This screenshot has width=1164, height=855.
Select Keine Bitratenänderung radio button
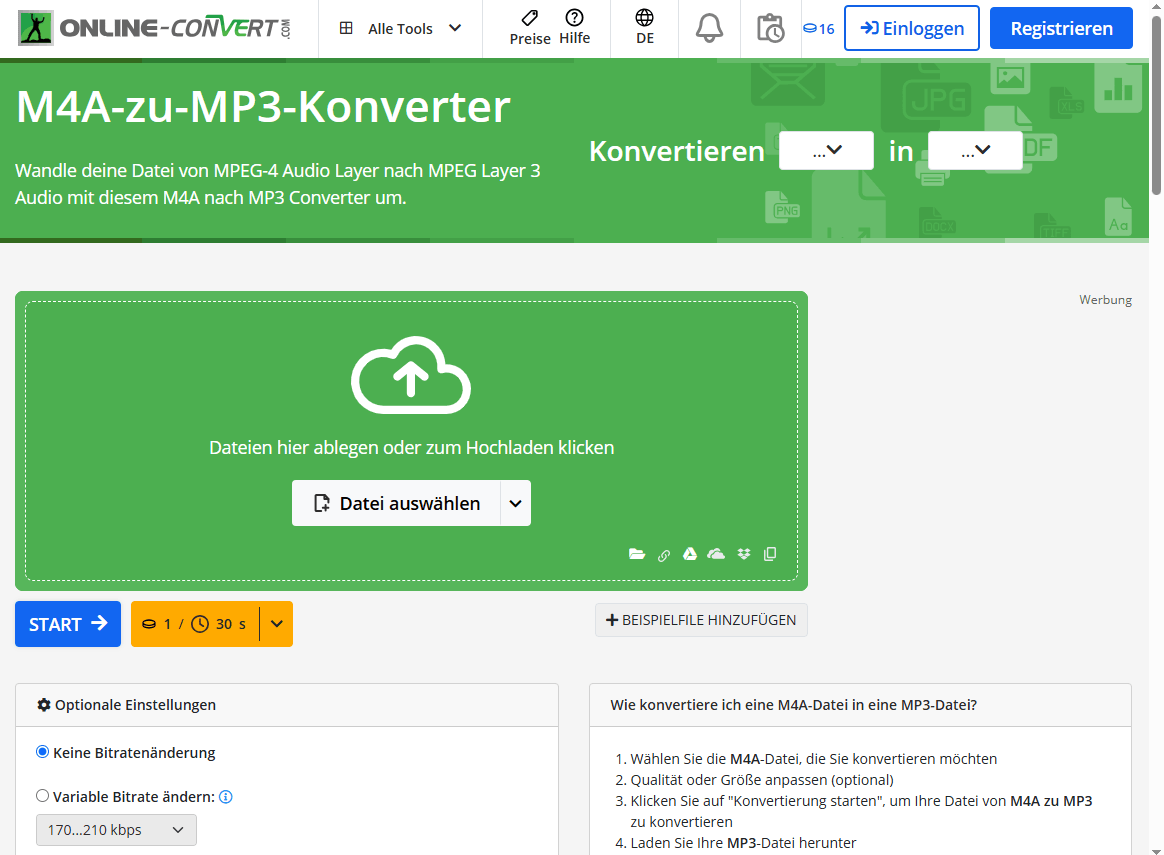[42, 752]
